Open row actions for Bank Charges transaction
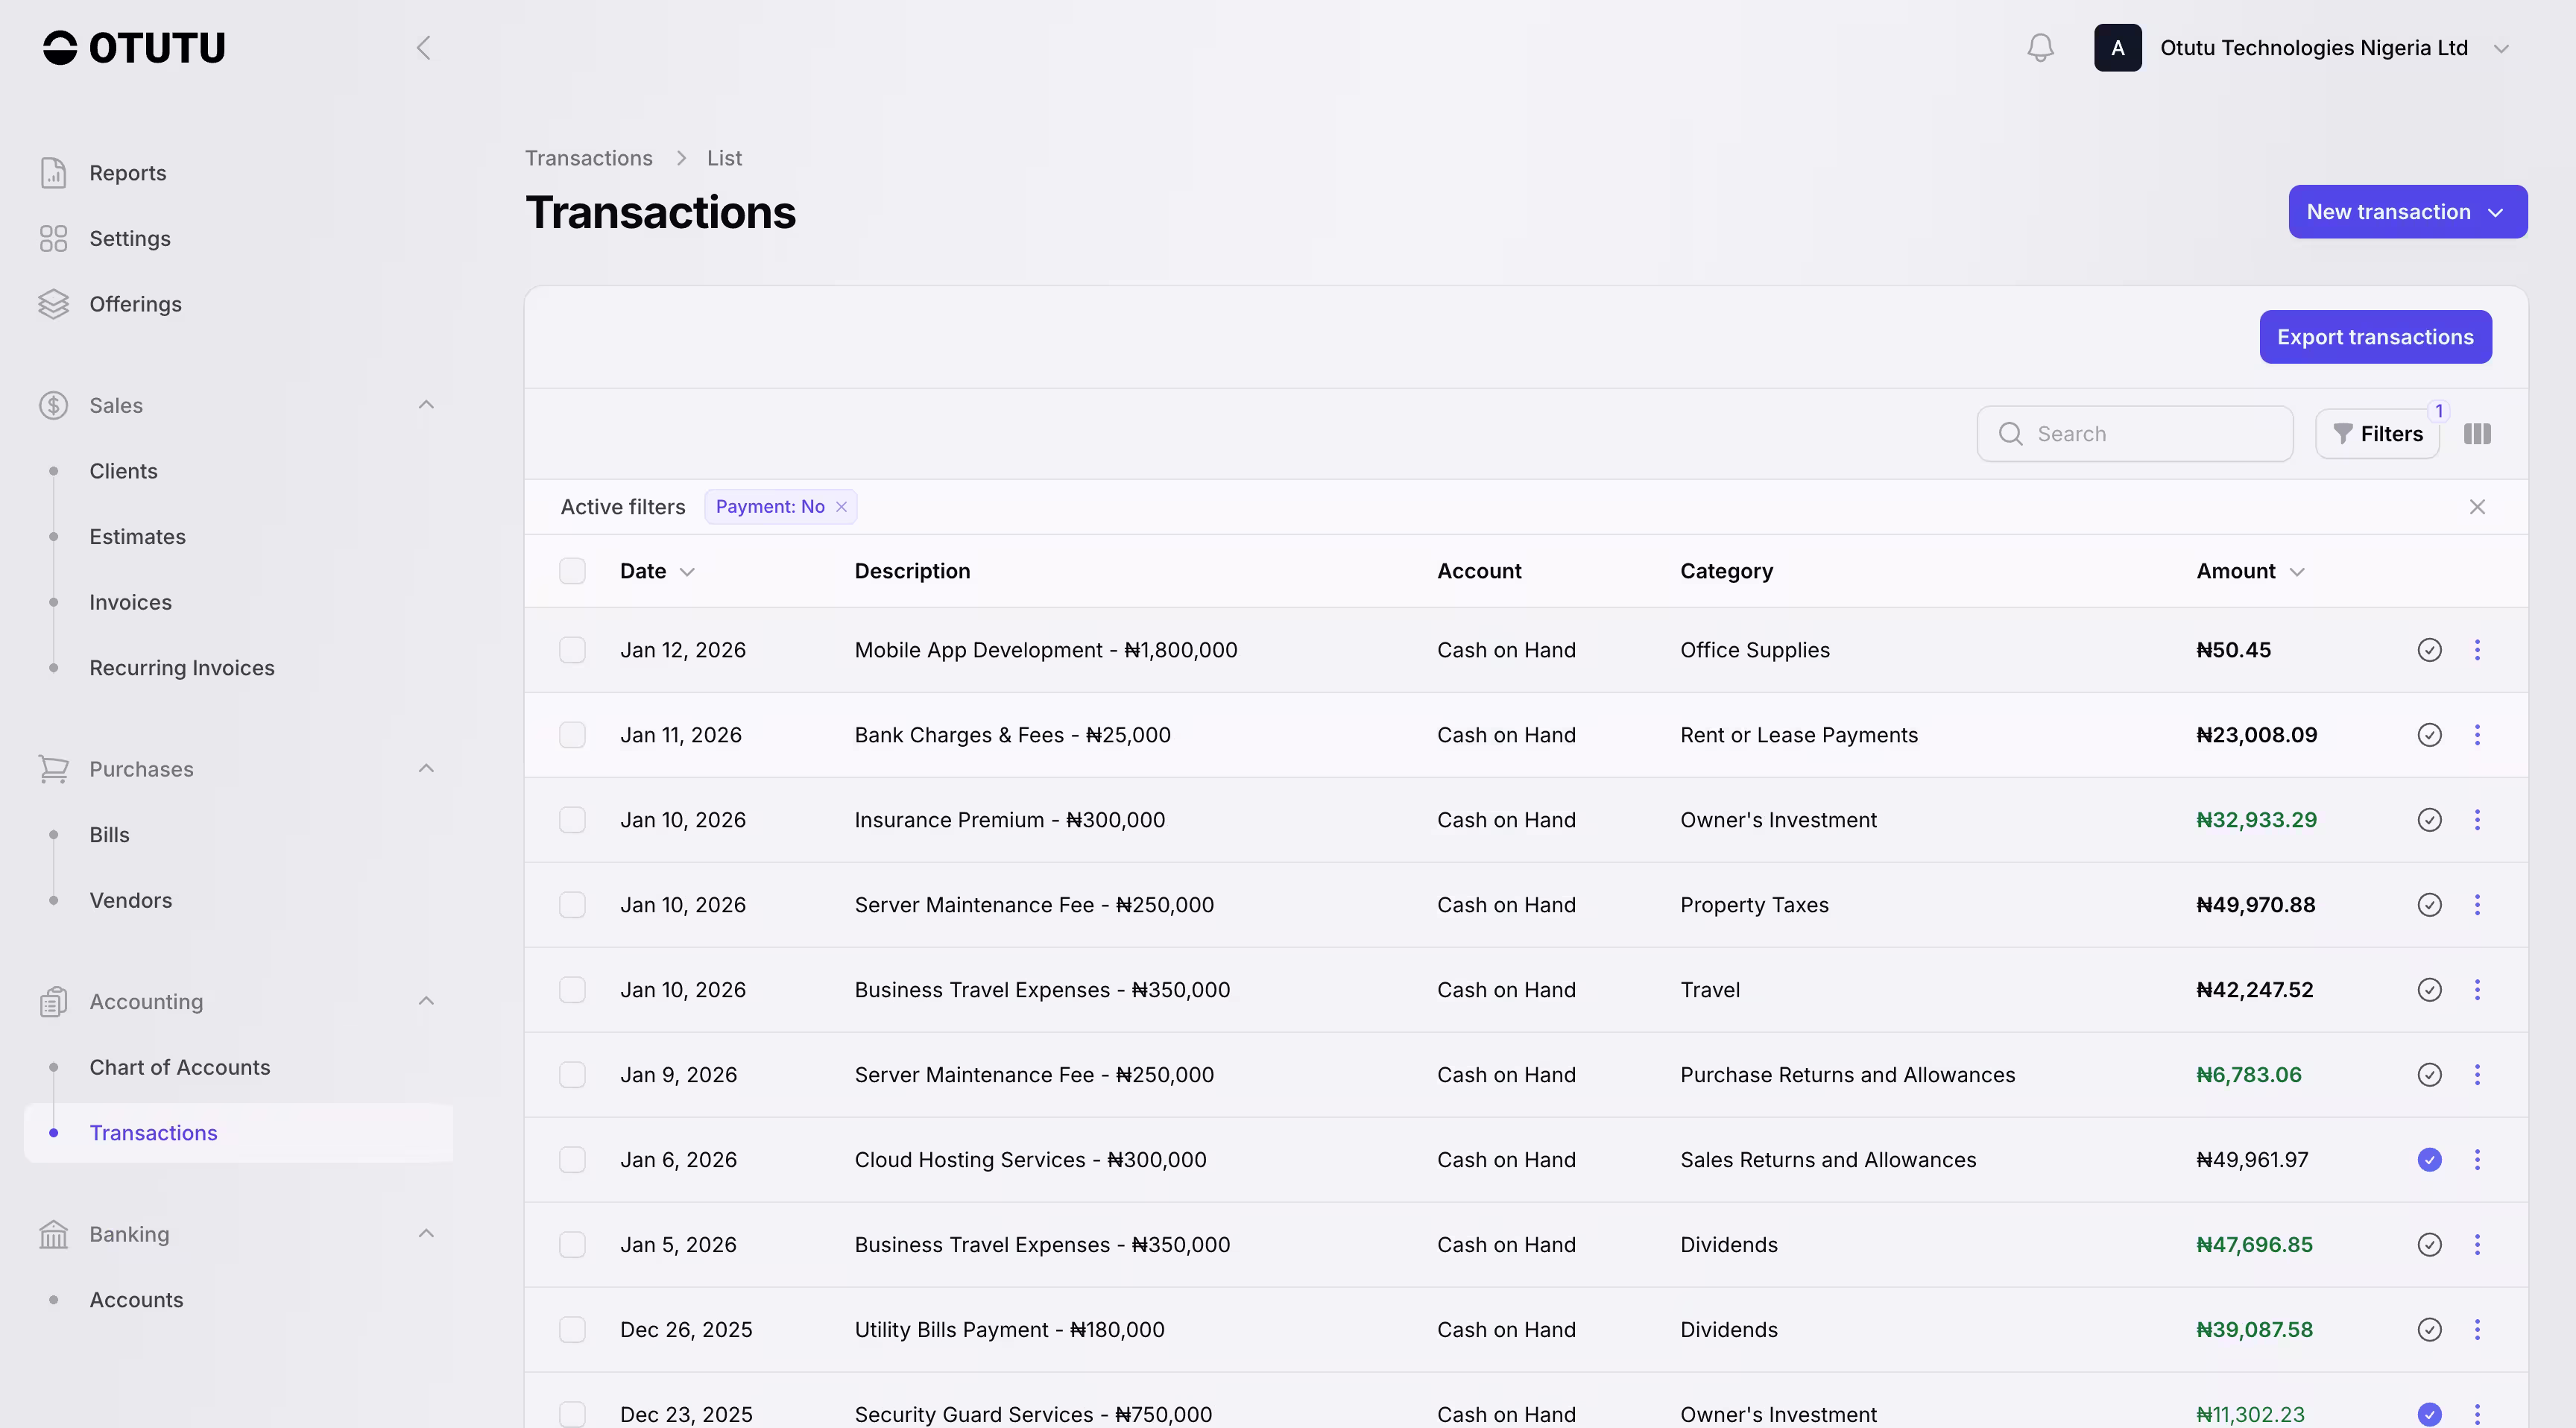This screenshot has width=2576, height=1428. [x=2477, y=735]
